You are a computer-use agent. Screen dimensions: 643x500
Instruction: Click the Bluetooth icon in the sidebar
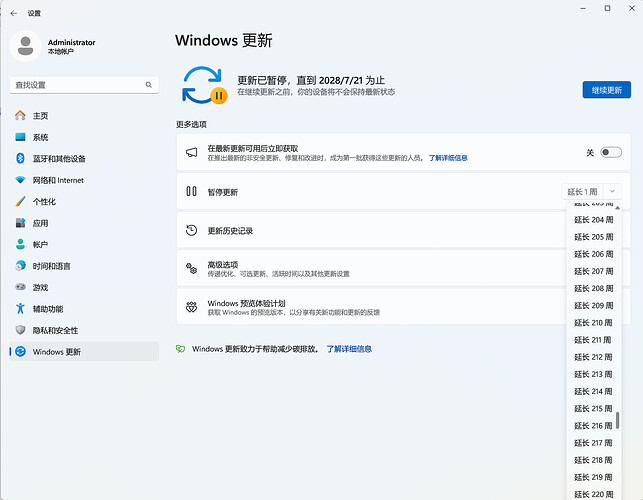click(x=20, y=158)
